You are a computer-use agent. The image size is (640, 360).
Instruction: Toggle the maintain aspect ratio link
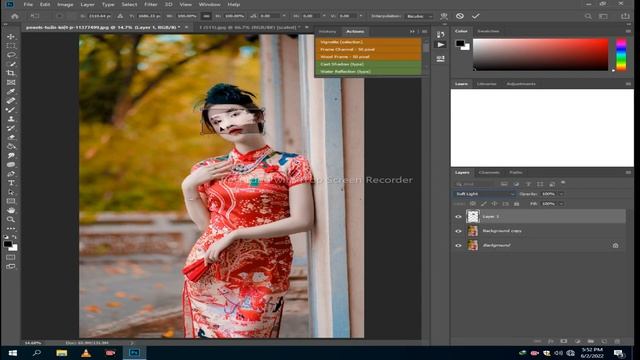(x=206, y=16)
